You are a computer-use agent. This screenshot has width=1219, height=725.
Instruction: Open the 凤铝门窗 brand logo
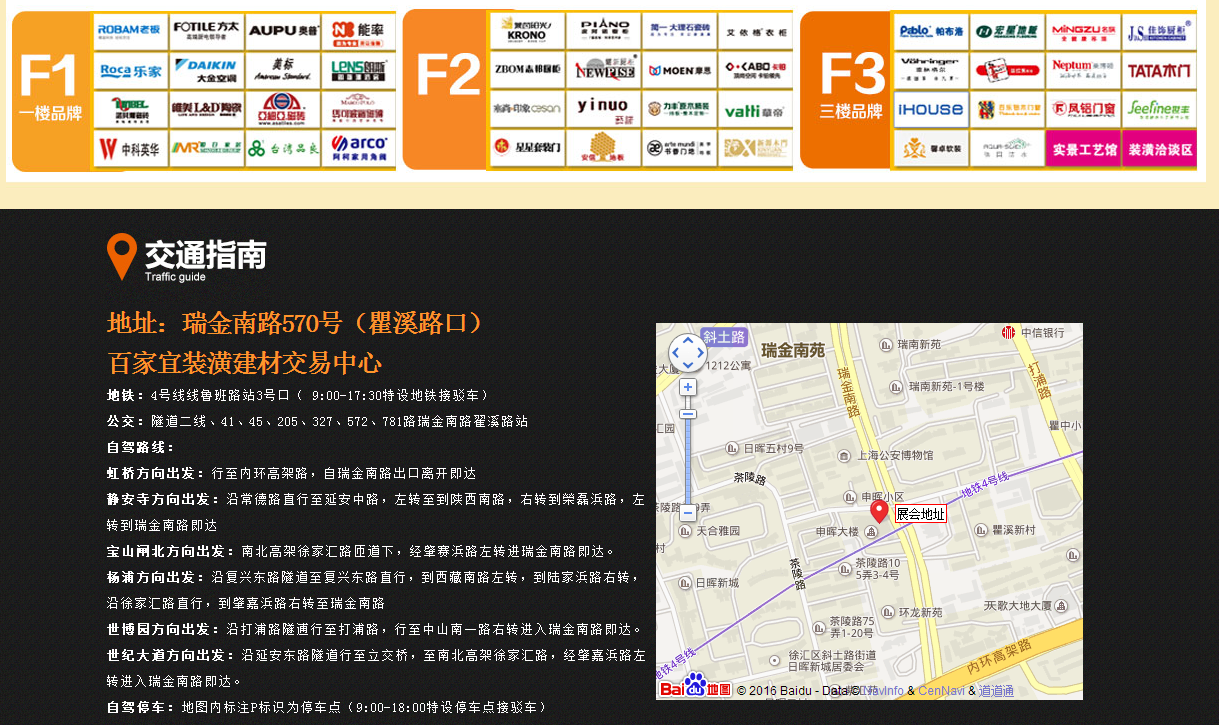tap(1083, 109)
